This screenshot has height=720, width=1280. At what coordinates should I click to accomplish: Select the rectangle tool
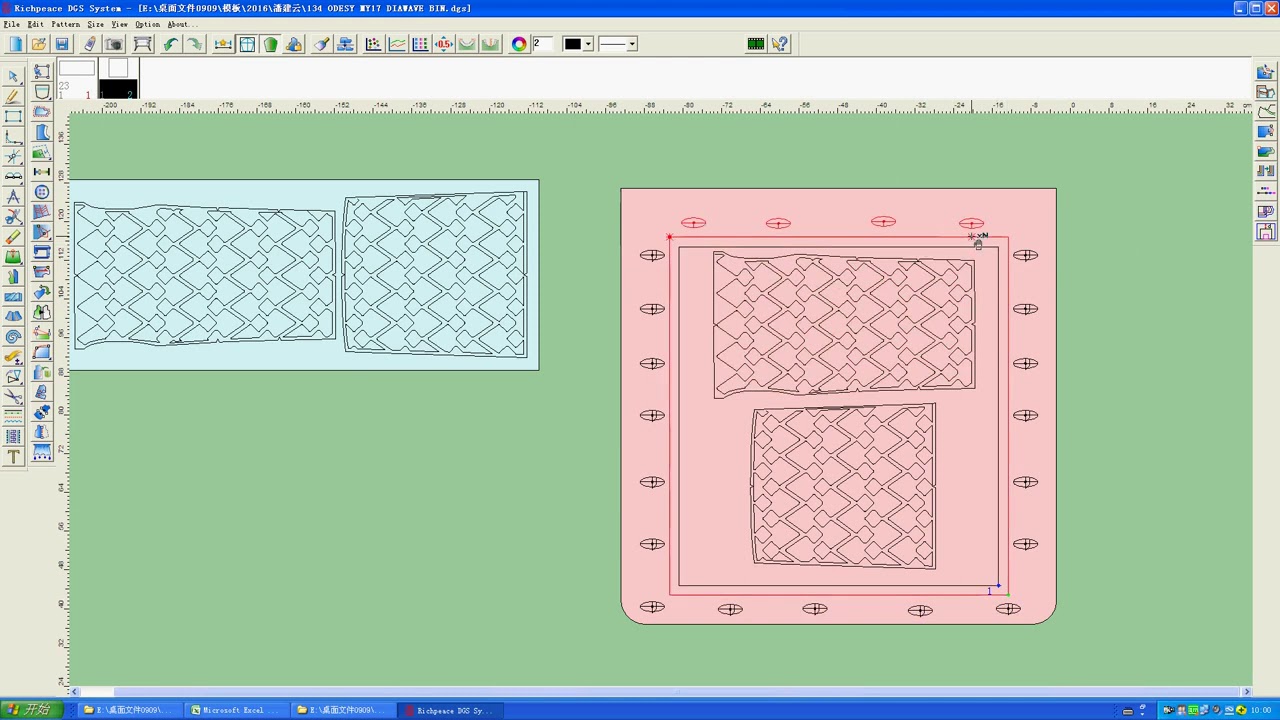[x=13, y=116]
